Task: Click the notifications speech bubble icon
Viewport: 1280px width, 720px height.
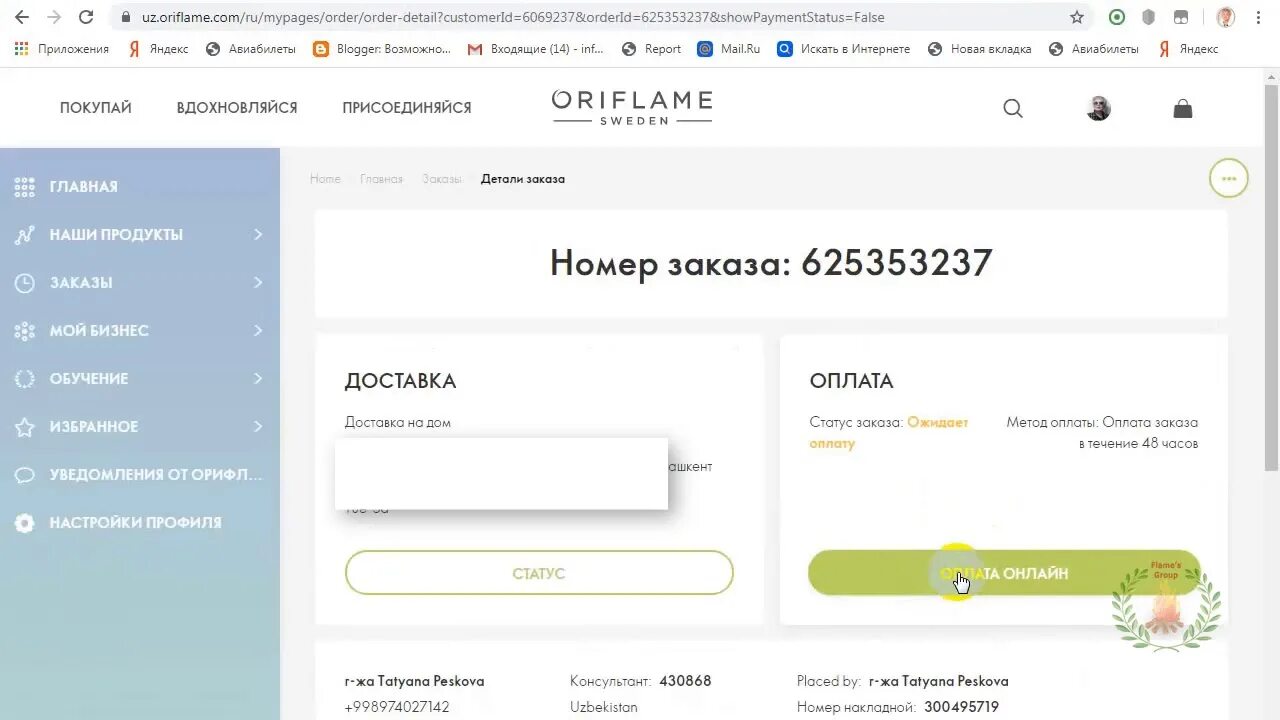Action: click(x=25, y=475)
